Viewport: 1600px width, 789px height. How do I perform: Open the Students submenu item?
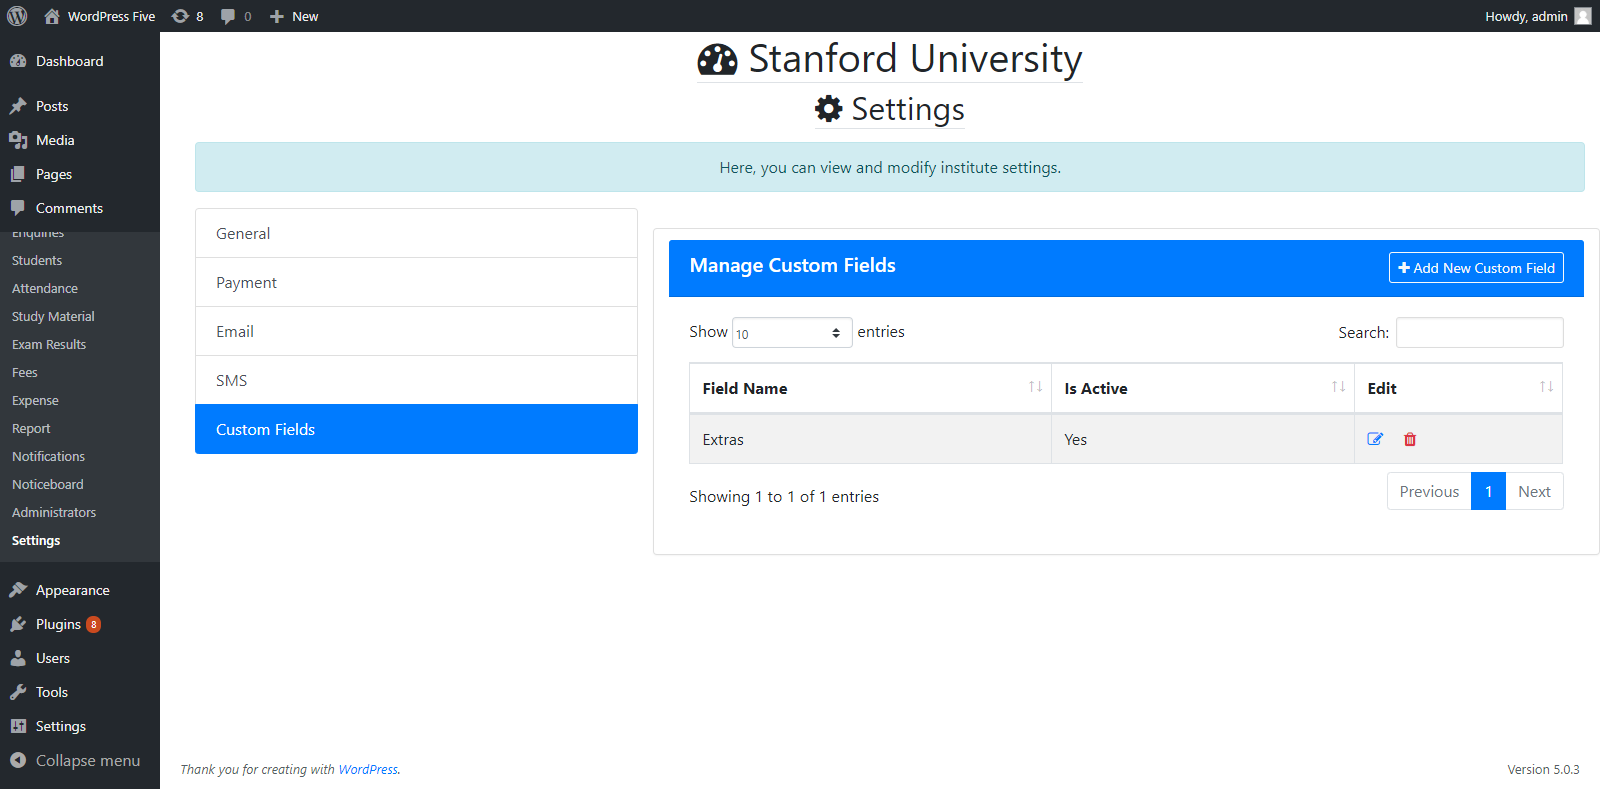37,260
